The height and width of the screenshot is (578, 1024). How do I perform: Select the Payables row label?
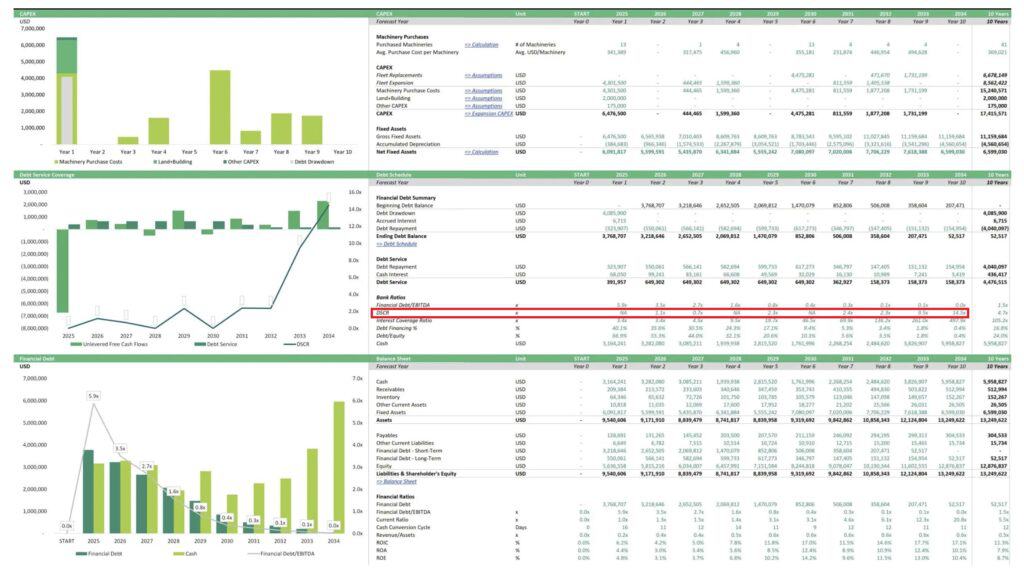(x=387, y=436)
